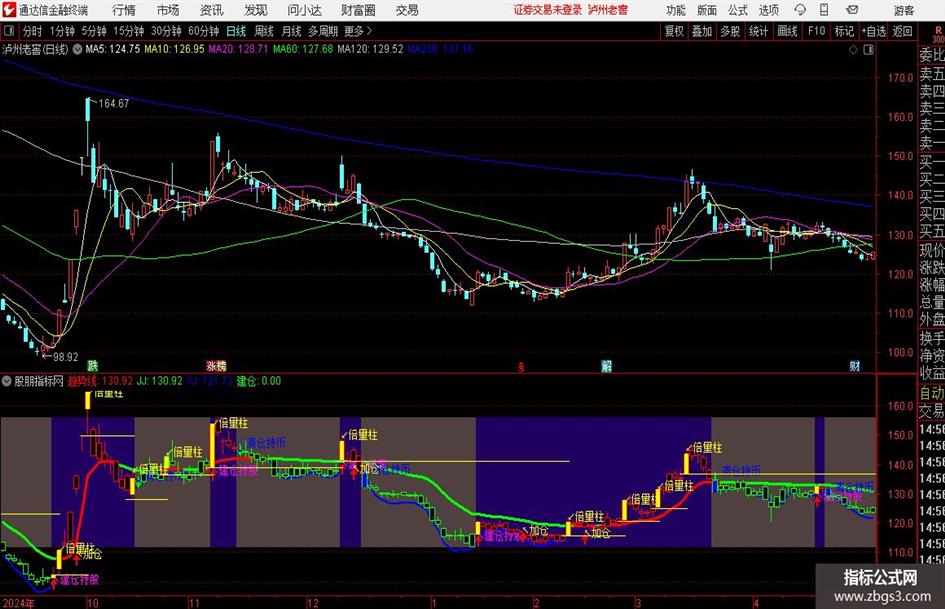Click the green 跌 event marker

[92, 365]
